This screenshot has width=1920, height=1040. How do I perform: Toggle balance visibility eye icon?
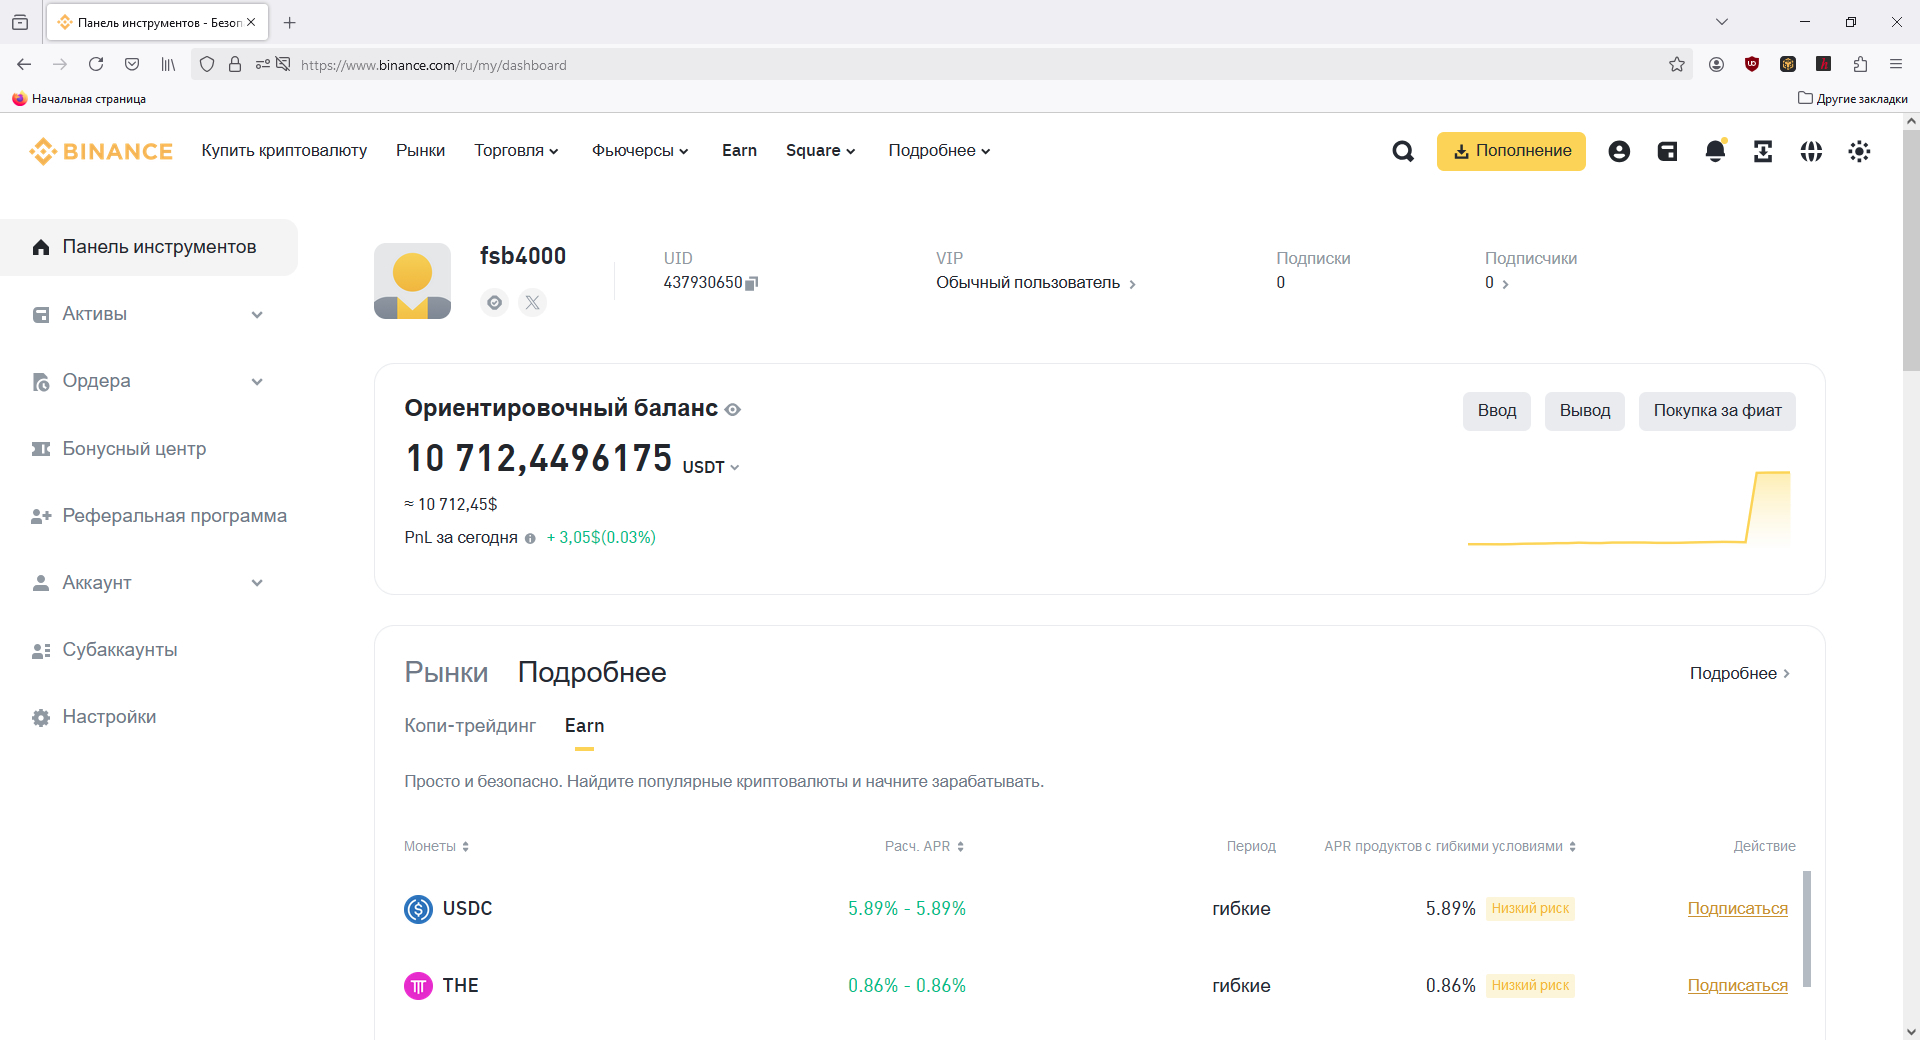pyautogui.click(x=732, y=409)
